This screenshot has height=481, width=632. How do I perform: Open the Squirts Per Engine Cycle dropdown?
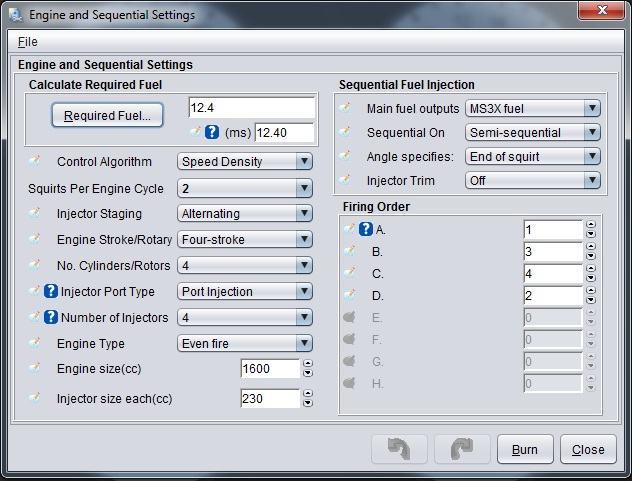point(245,188)
